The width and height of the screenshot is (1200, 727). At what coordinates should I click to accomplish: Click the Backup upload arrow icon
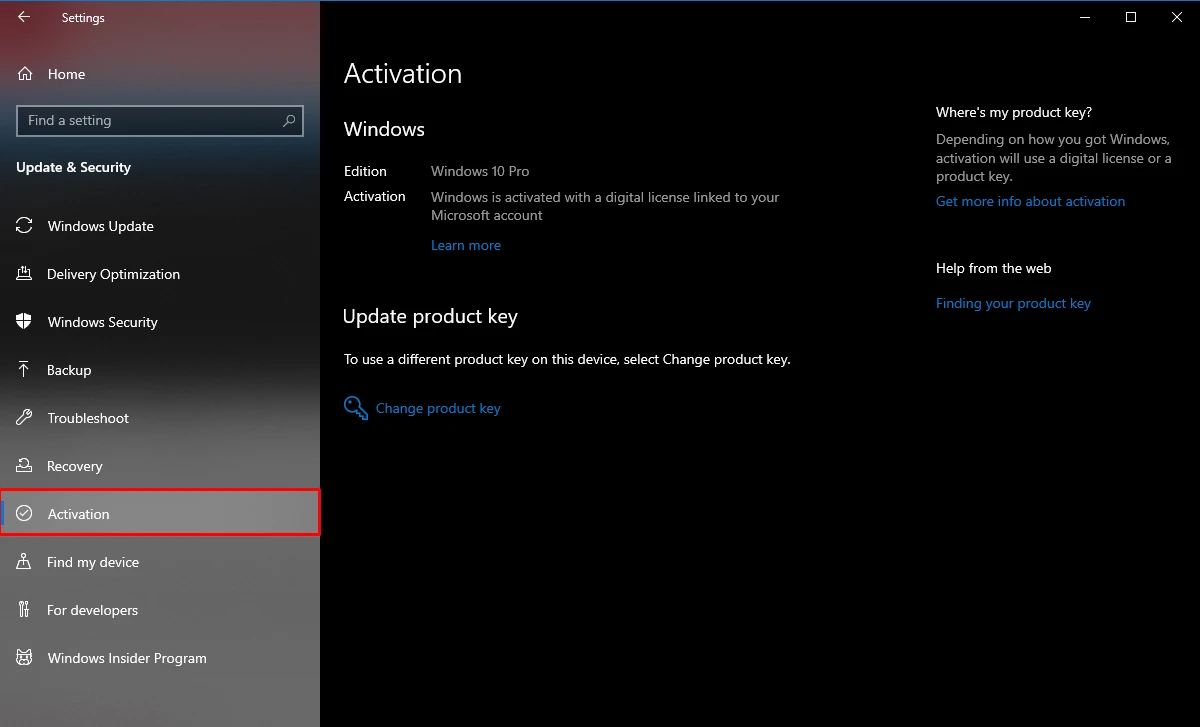[x=25, y=370]
